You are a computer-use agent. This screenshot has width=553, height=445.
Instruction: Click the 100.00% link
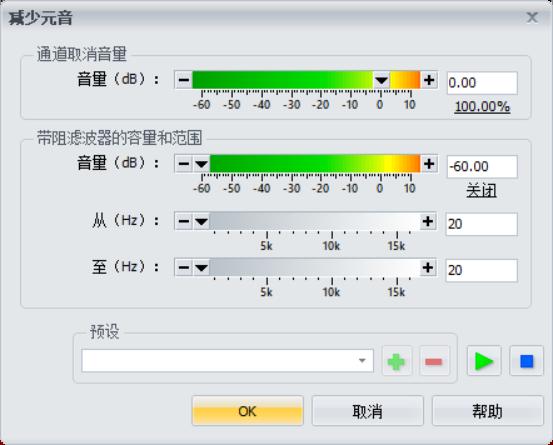click(482, 106)
